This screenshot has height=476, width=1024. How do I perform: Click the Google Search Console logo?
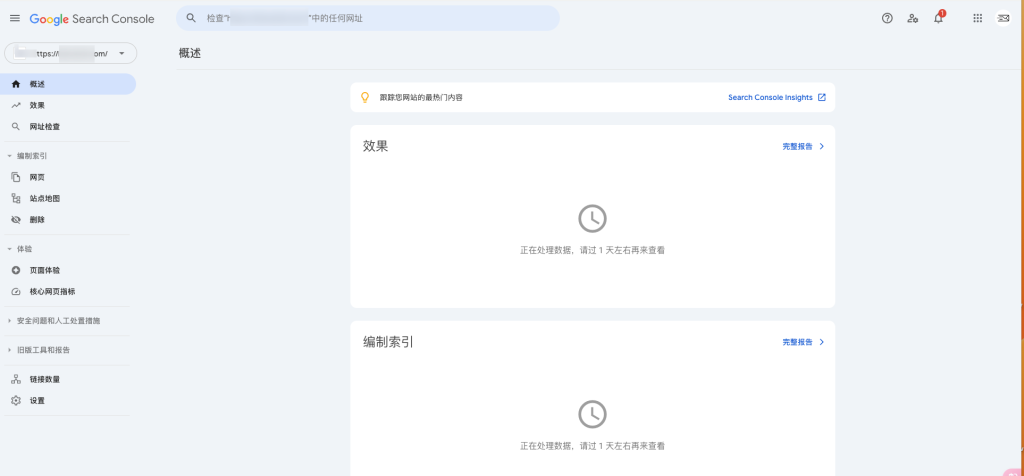click(92, 19)
